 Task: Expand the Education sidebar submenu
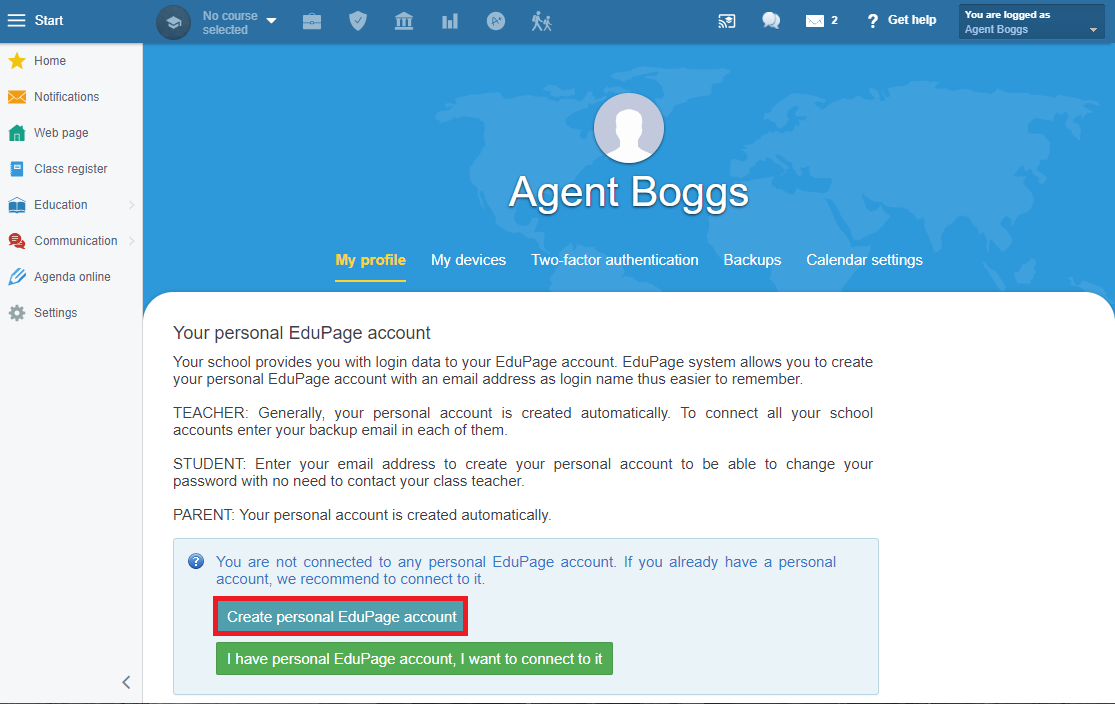coord(71,205)
